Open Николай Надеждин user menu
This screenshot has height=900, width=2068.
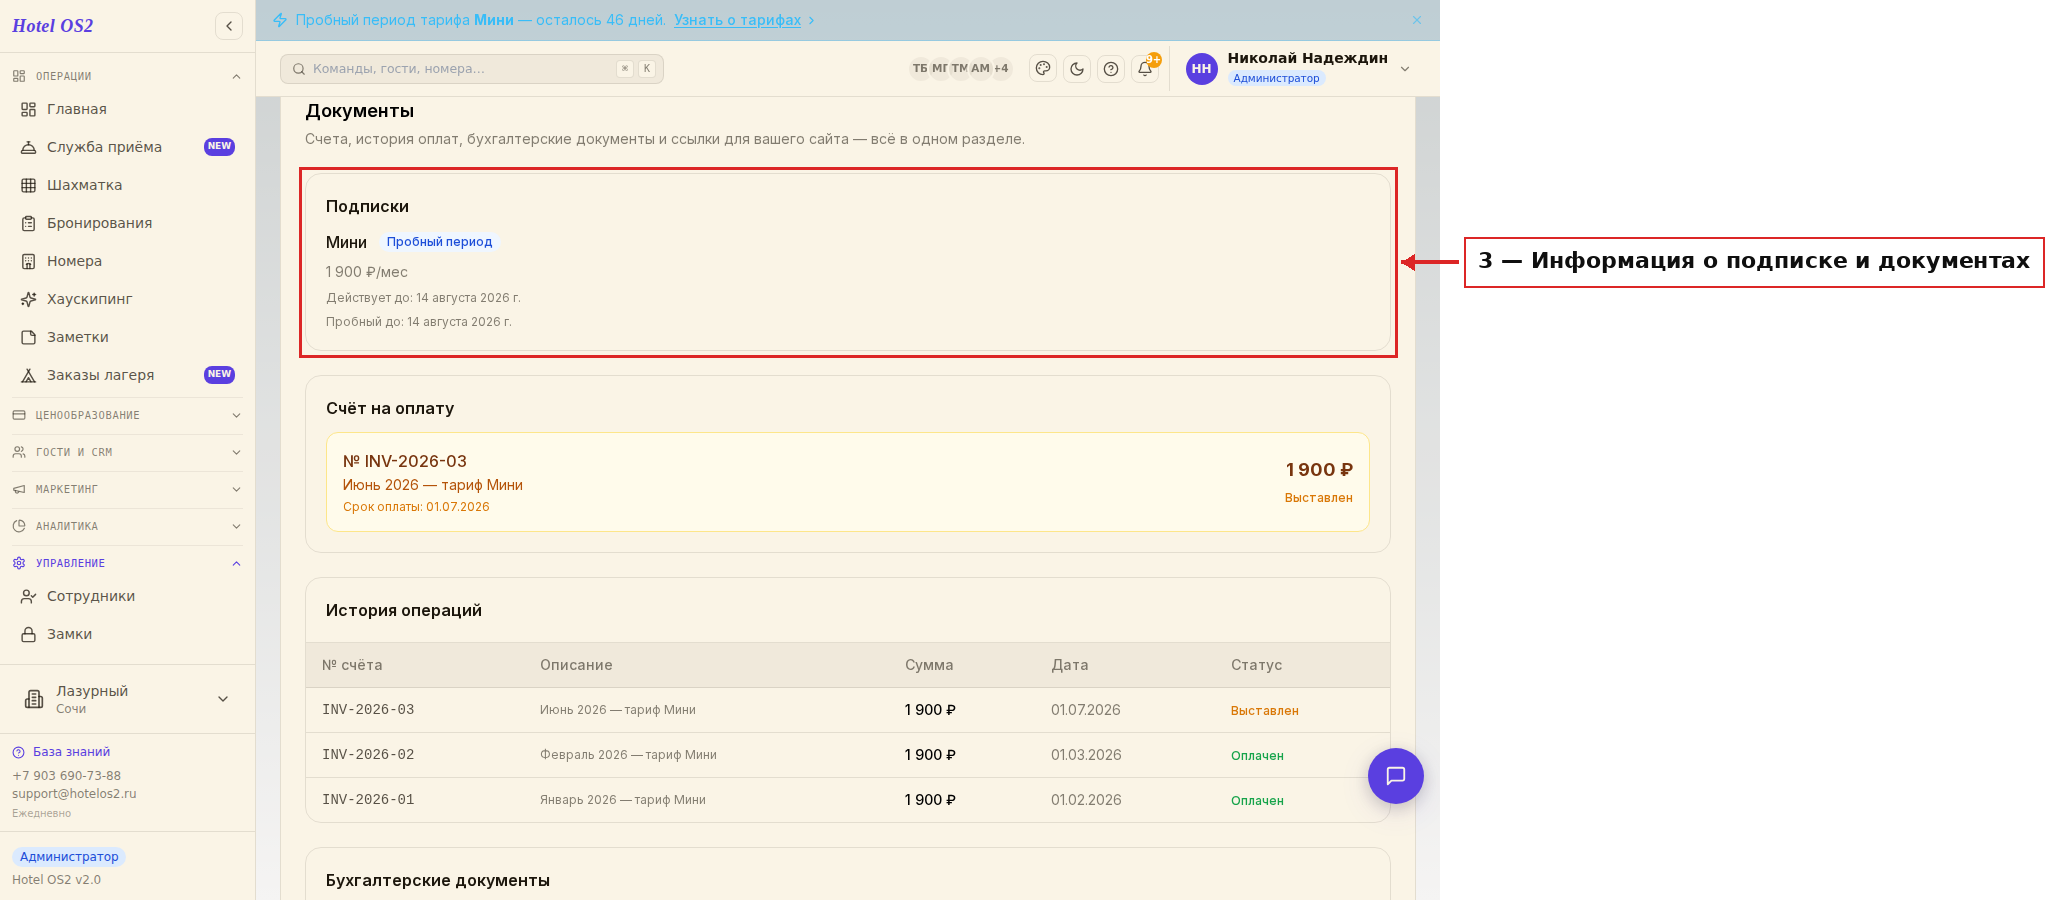[1299, 68]
